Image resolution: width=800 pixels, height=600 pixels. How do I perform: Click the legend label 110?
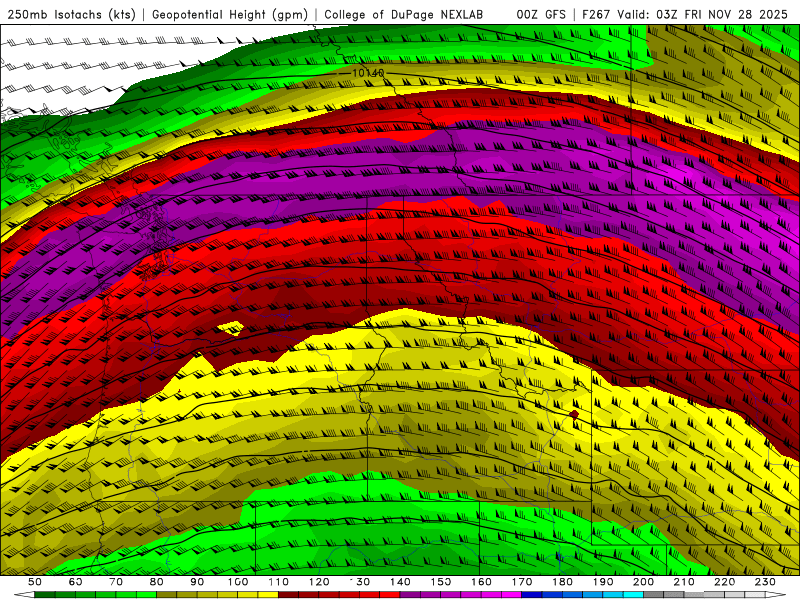[x=278, y=582]
